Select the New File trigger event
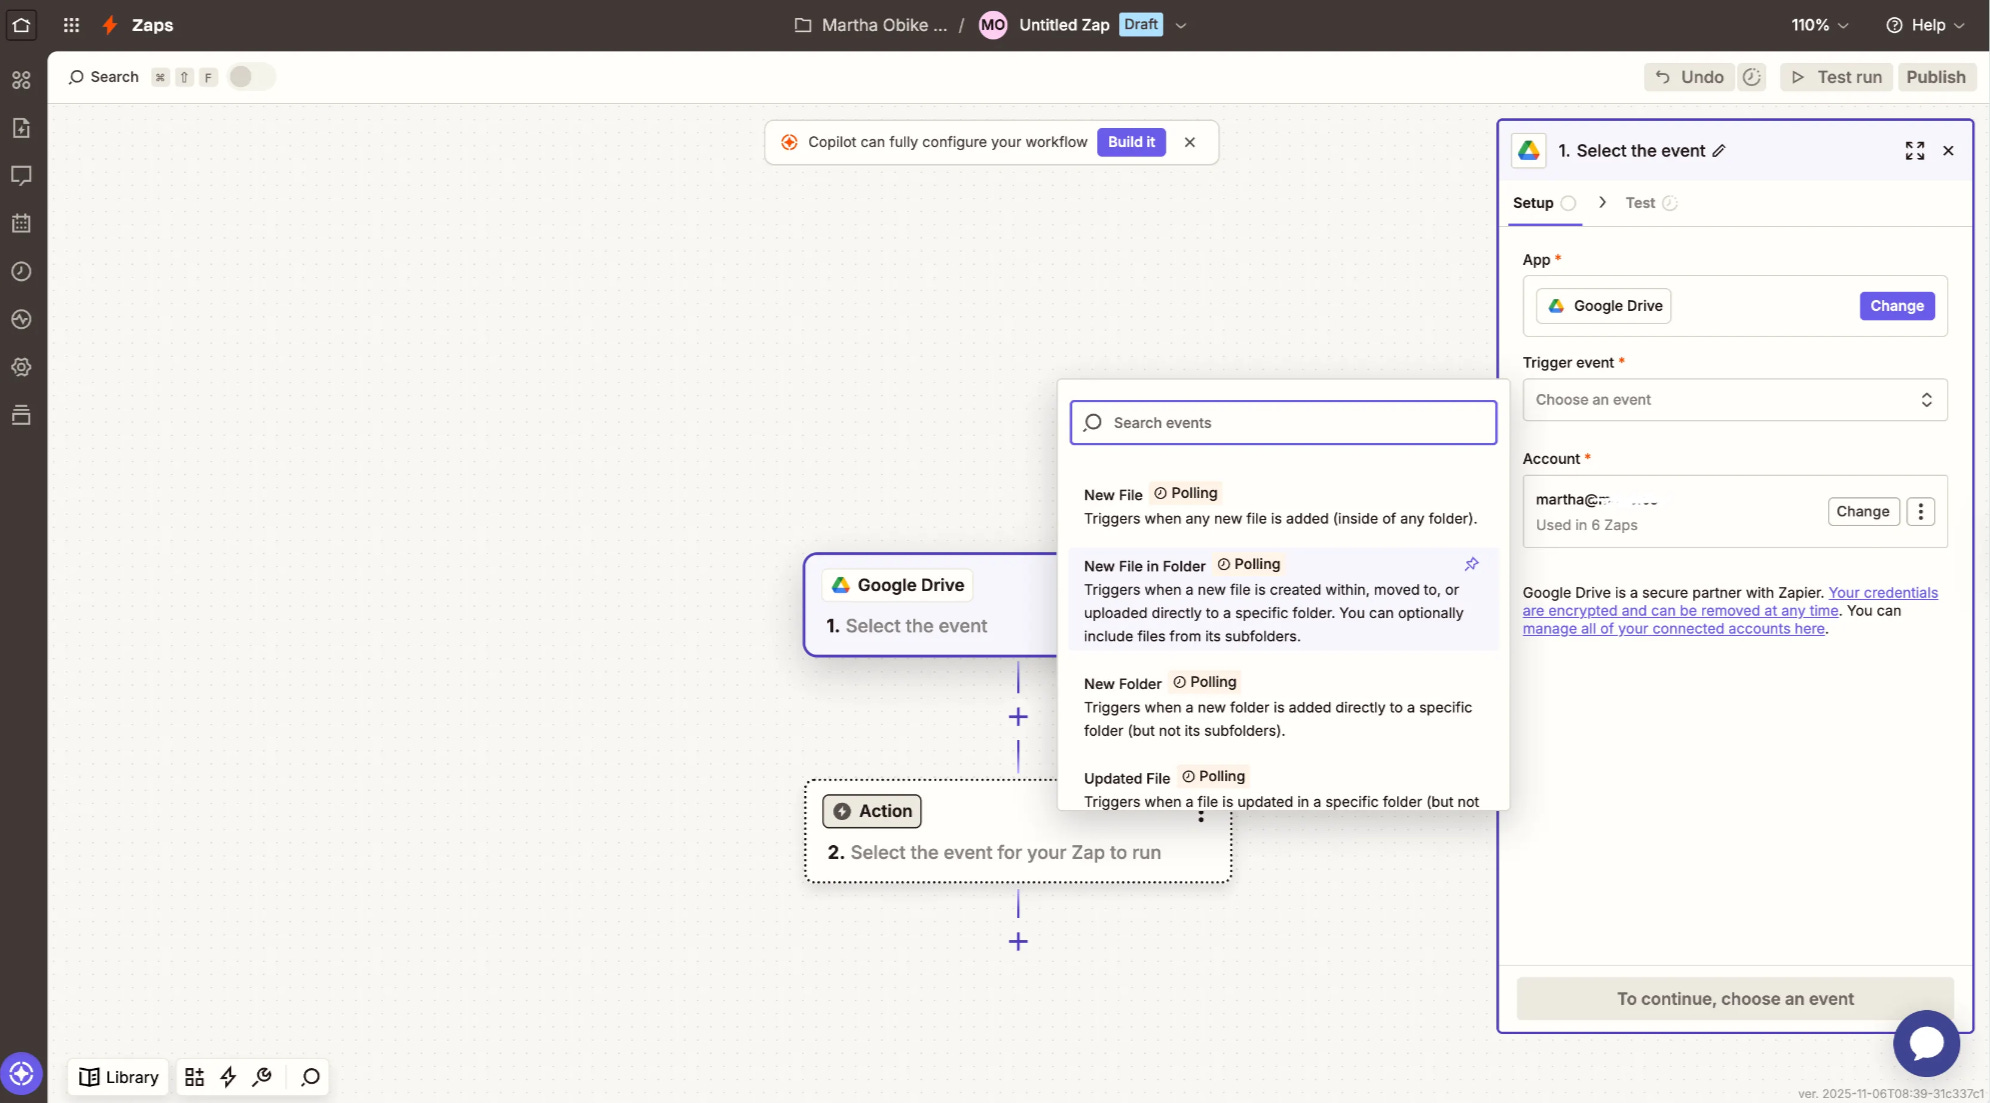 pyautogui.click(x=1283, y=506)
